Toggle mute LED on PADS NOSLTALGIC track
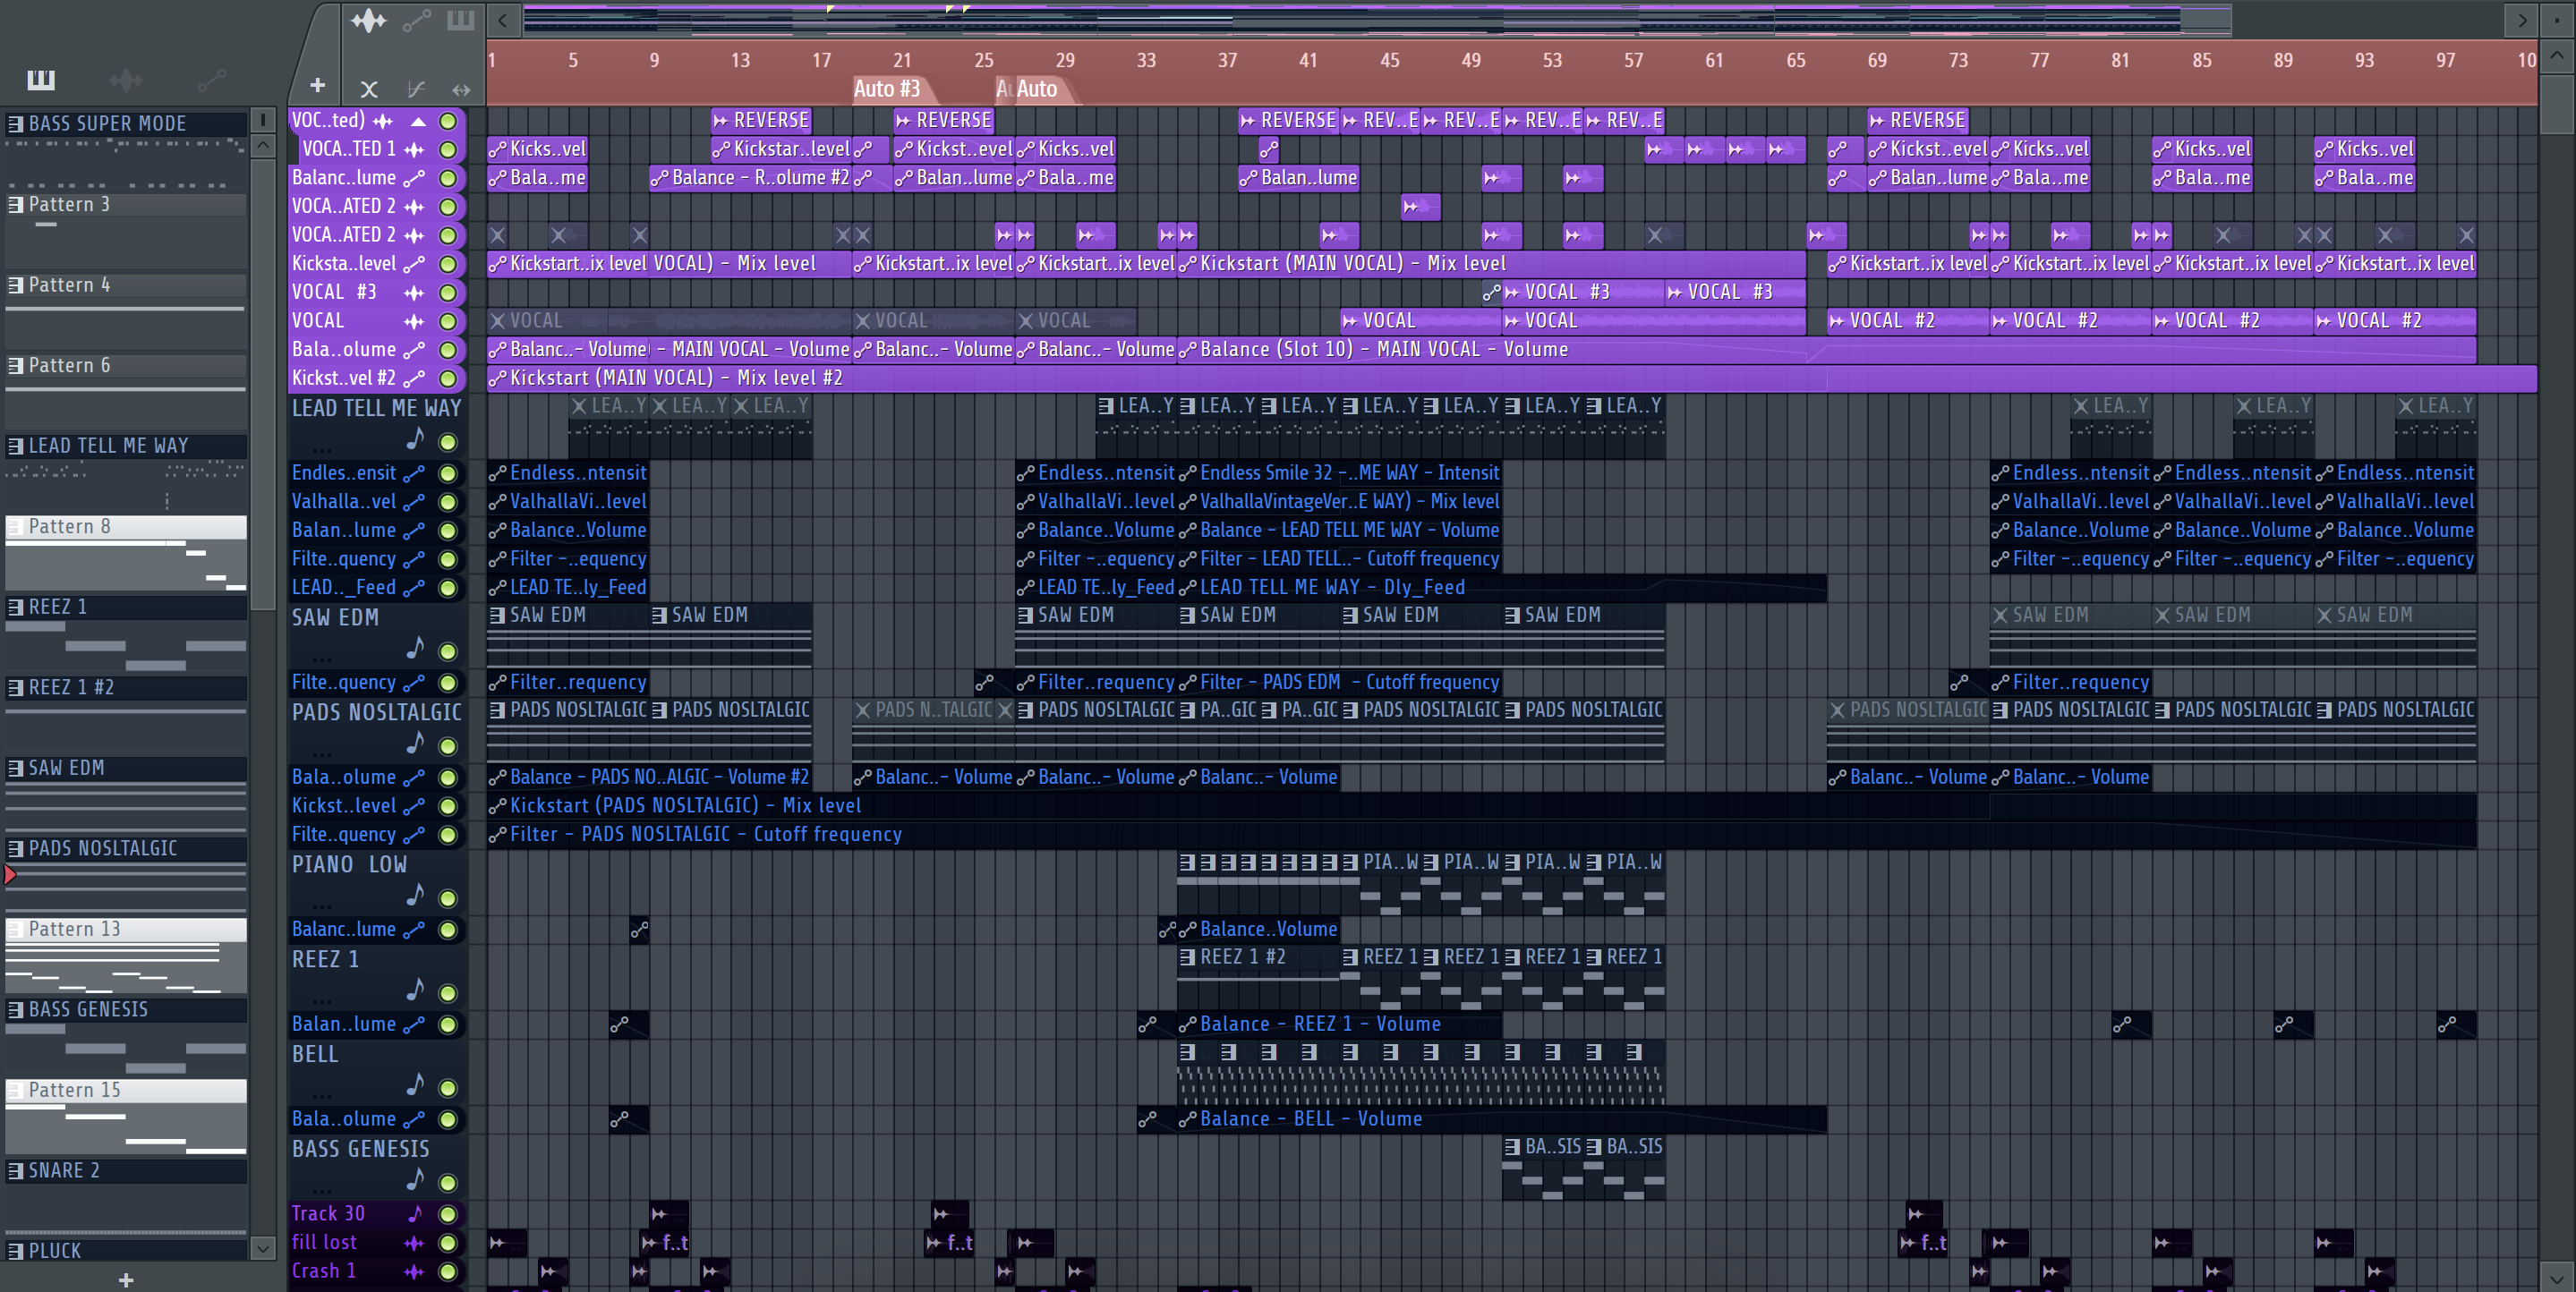This screenshot has height=1292, width=2576. pos(449,746)
